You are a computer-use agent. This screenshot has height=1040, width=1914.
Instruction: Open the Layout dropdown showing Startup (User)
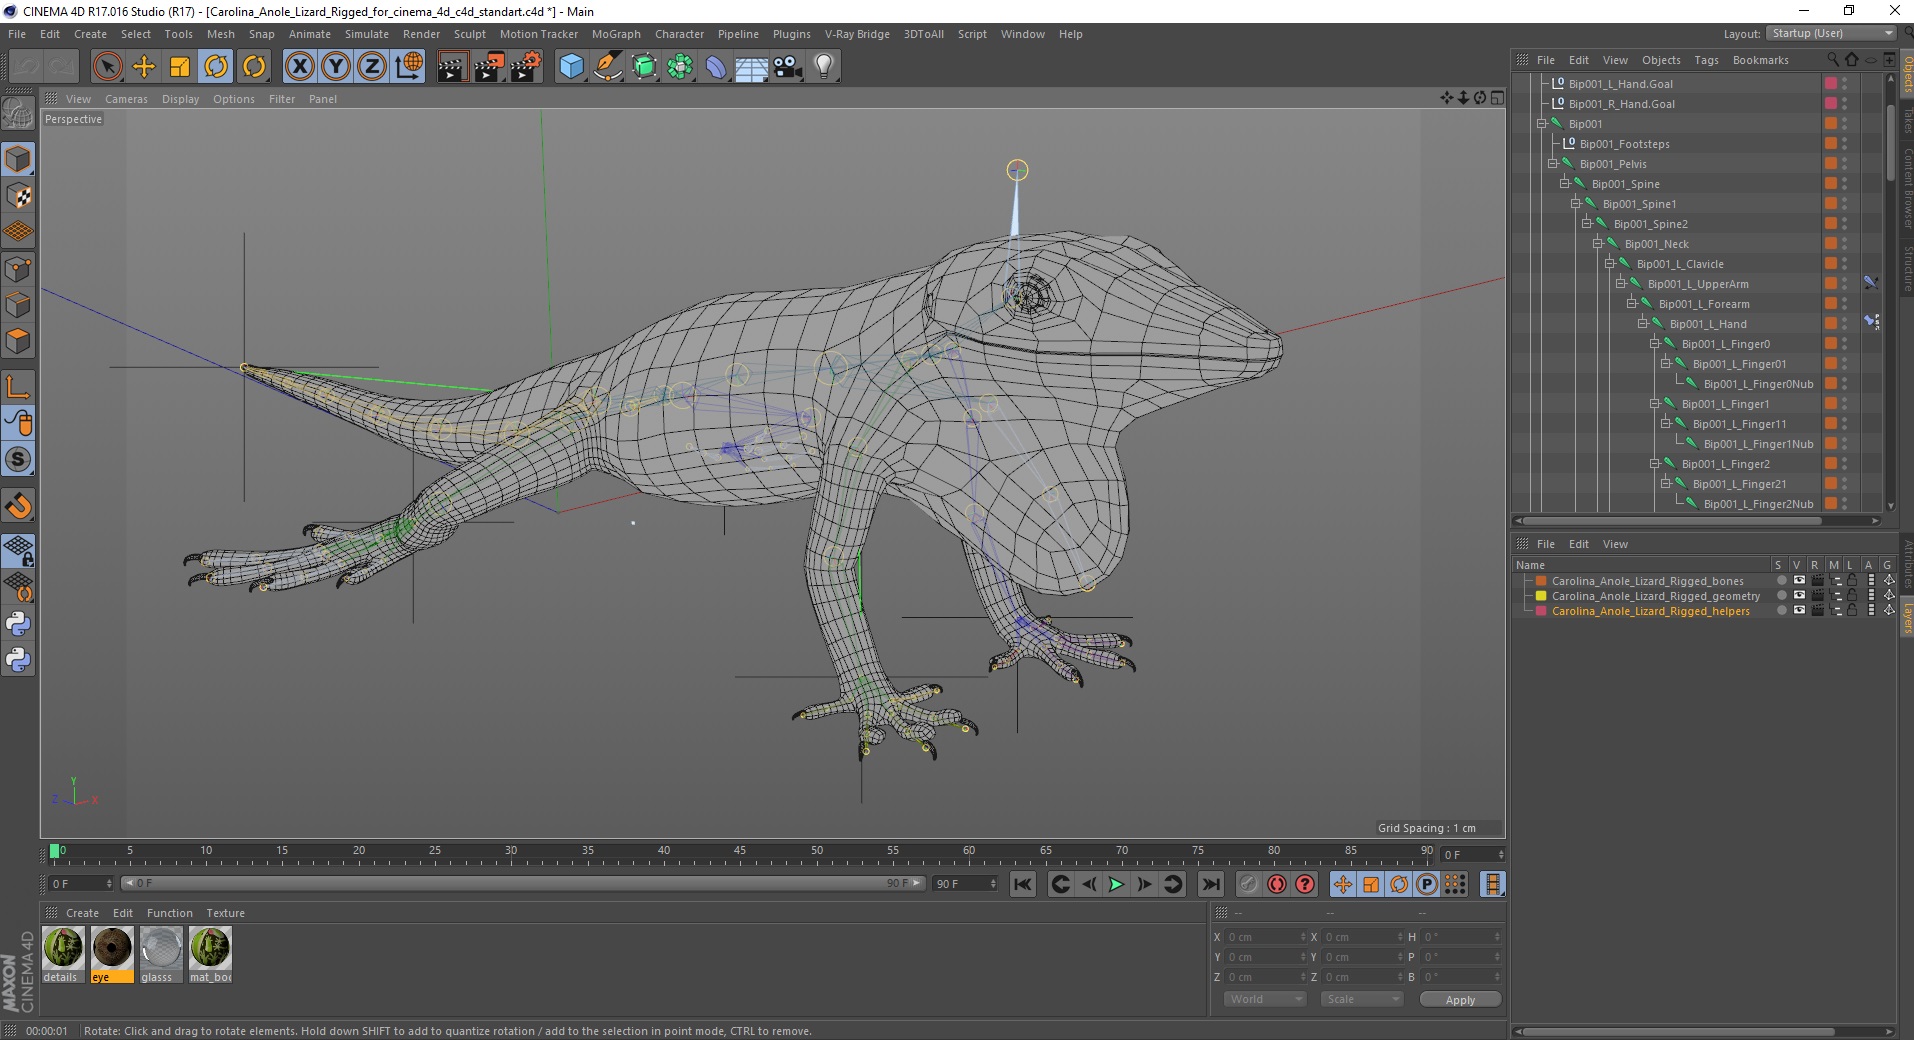[x=1830, y=33]
